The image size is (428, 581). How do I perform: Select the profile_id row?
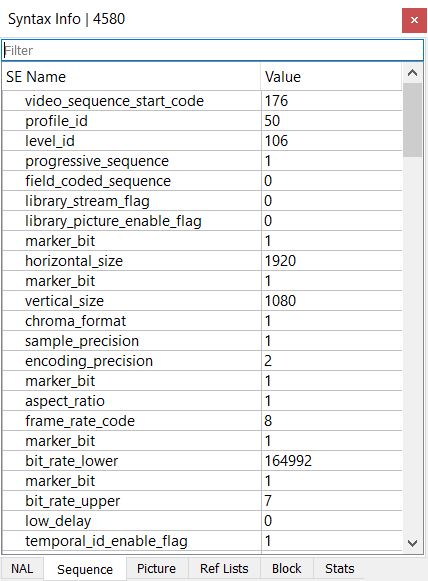coord(202,121)
